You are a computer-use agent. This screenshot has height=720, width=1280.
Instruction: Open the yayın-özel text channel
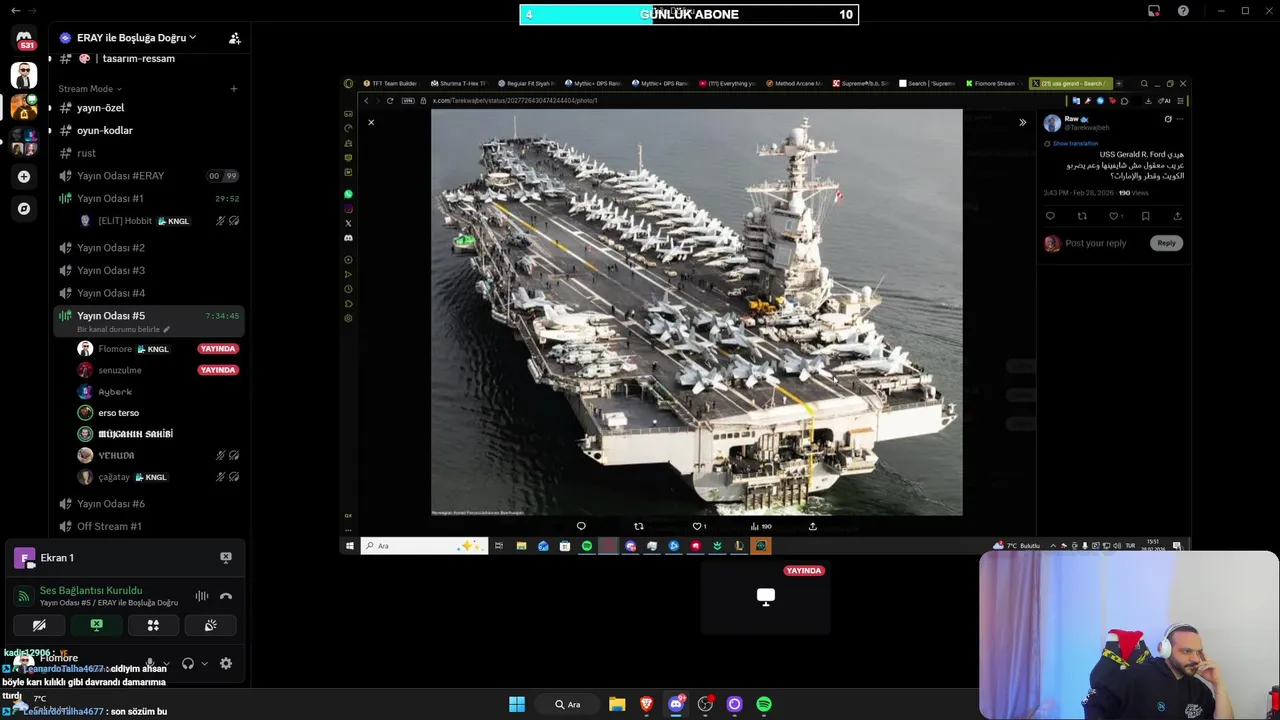point(149,108)
